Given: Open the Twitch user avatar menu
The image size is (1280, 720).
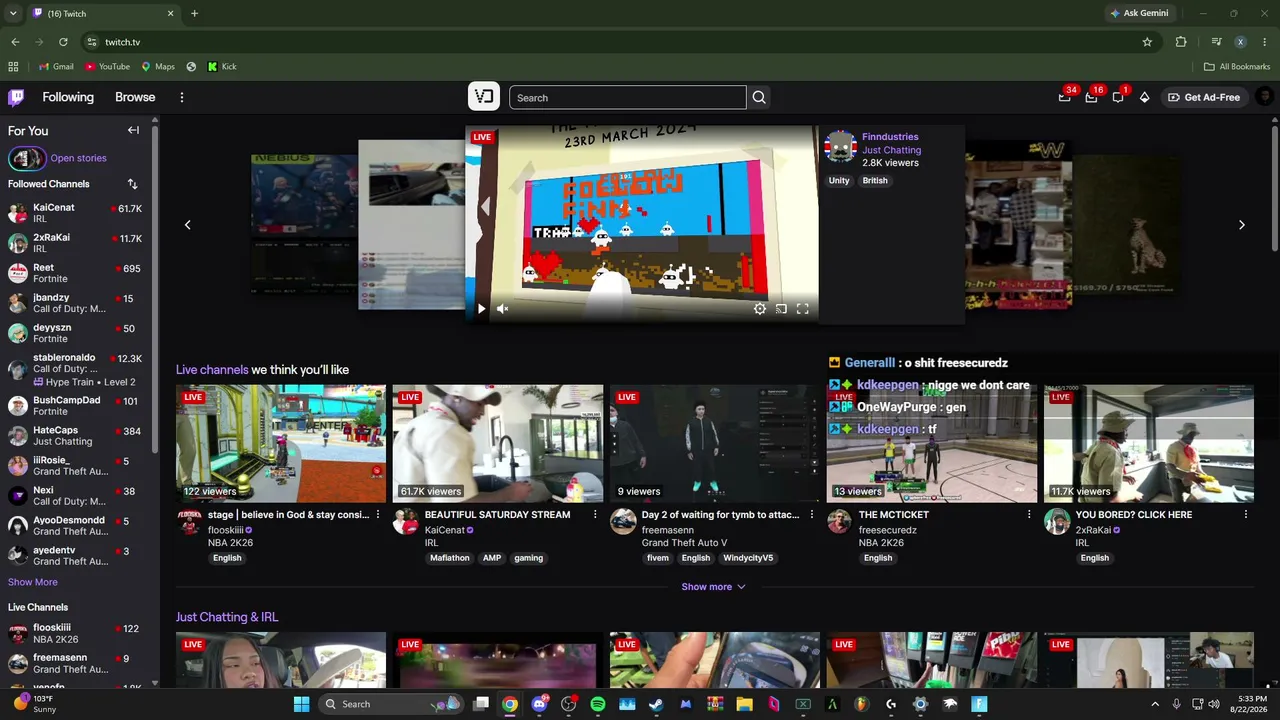Looking at the screenshot, I should (x=1265, y=97).
